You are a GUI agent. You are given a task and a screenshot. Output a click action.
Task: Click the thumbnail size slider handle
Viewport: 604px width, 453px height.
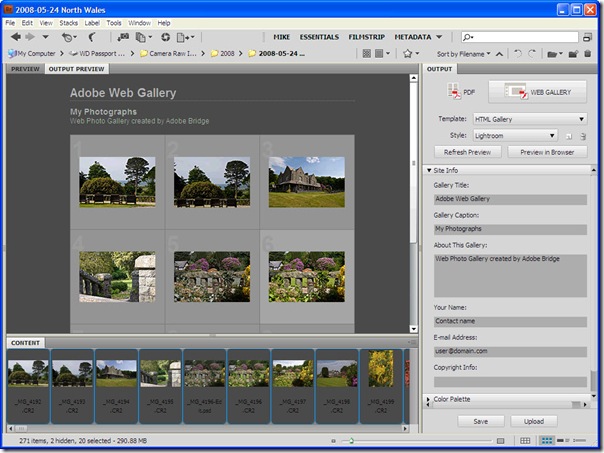pos(351,441)
